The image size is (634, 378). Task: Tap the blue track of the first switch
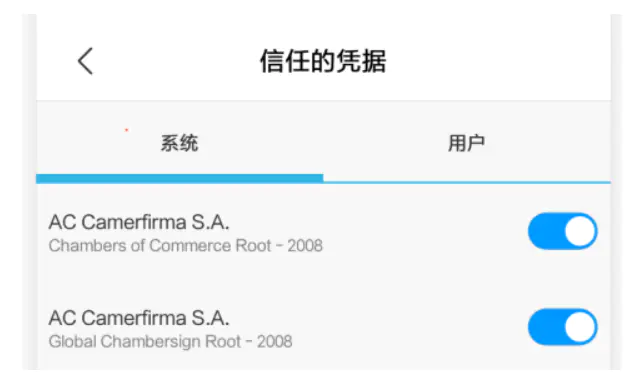(546, 231)
